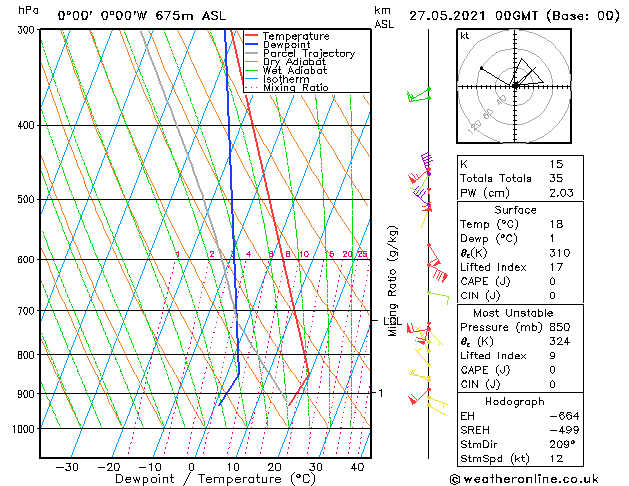Click the '600' pressure level label
The image size is (629, 486).
(x=28, y=259)
